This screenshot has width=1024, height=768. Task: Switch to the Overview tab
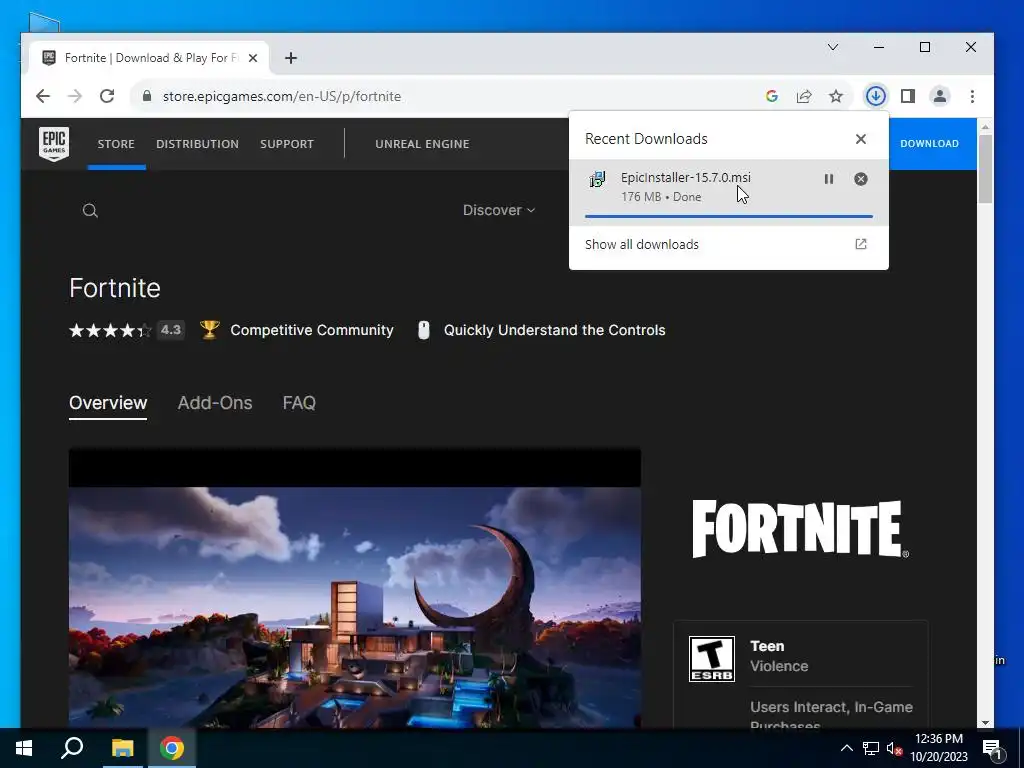pyautogui.click(x=108, y=403)
